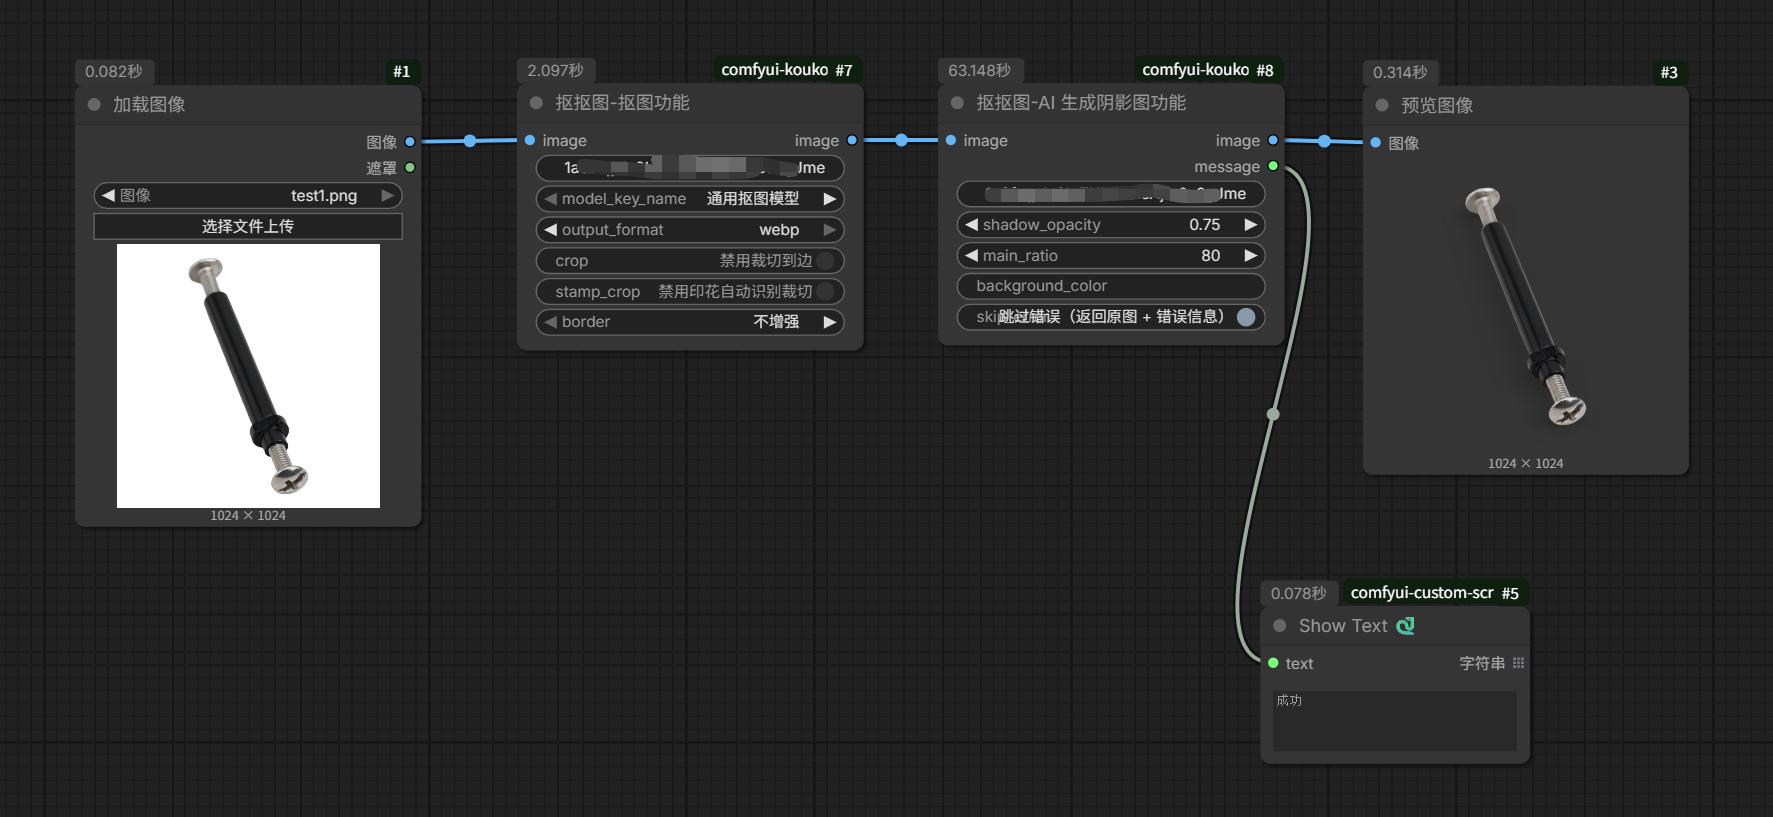
Task: Click the comfyui-custom-scr #5 badge
Action: (x=1434, y=593)
